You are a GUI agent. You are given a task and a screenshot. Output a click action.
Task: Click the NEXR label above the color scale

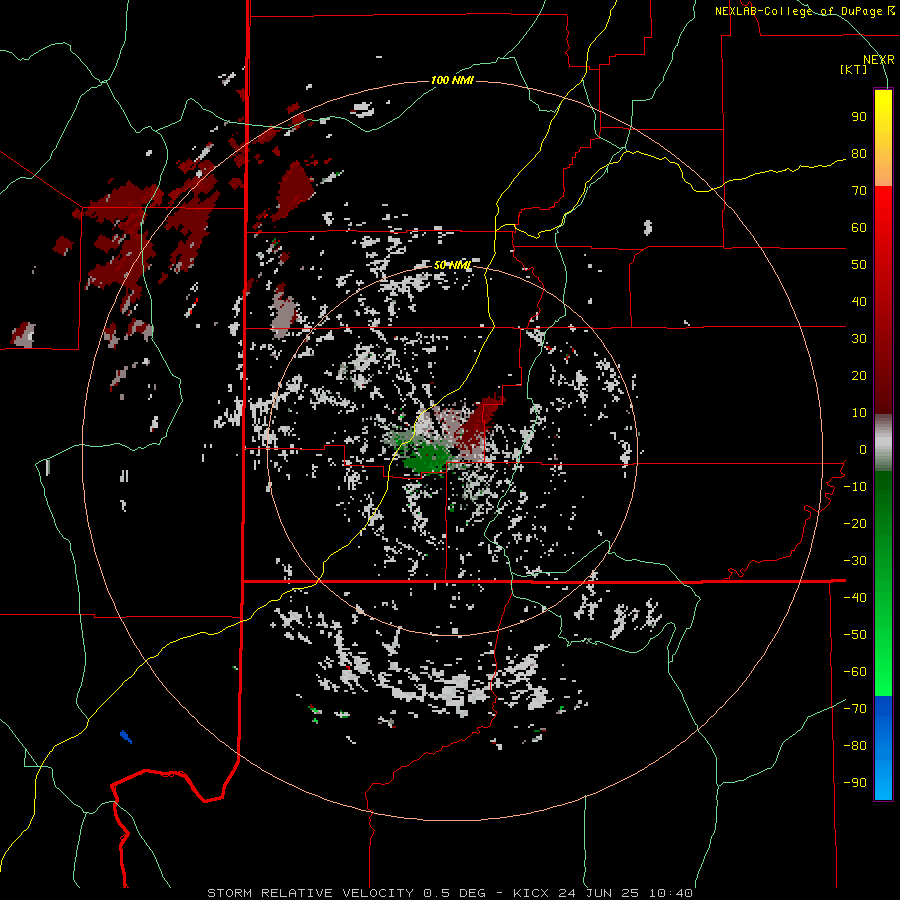point(878,60)
